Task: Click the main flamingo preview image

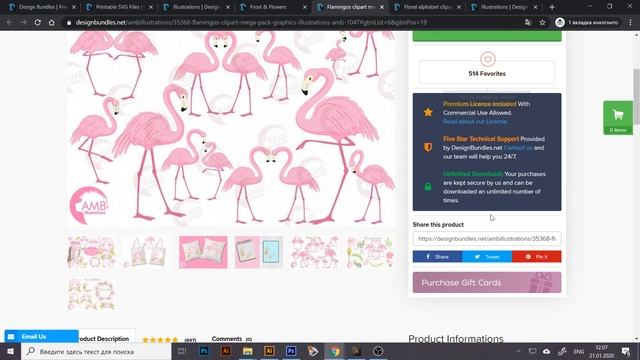Action: click(231, 129)
